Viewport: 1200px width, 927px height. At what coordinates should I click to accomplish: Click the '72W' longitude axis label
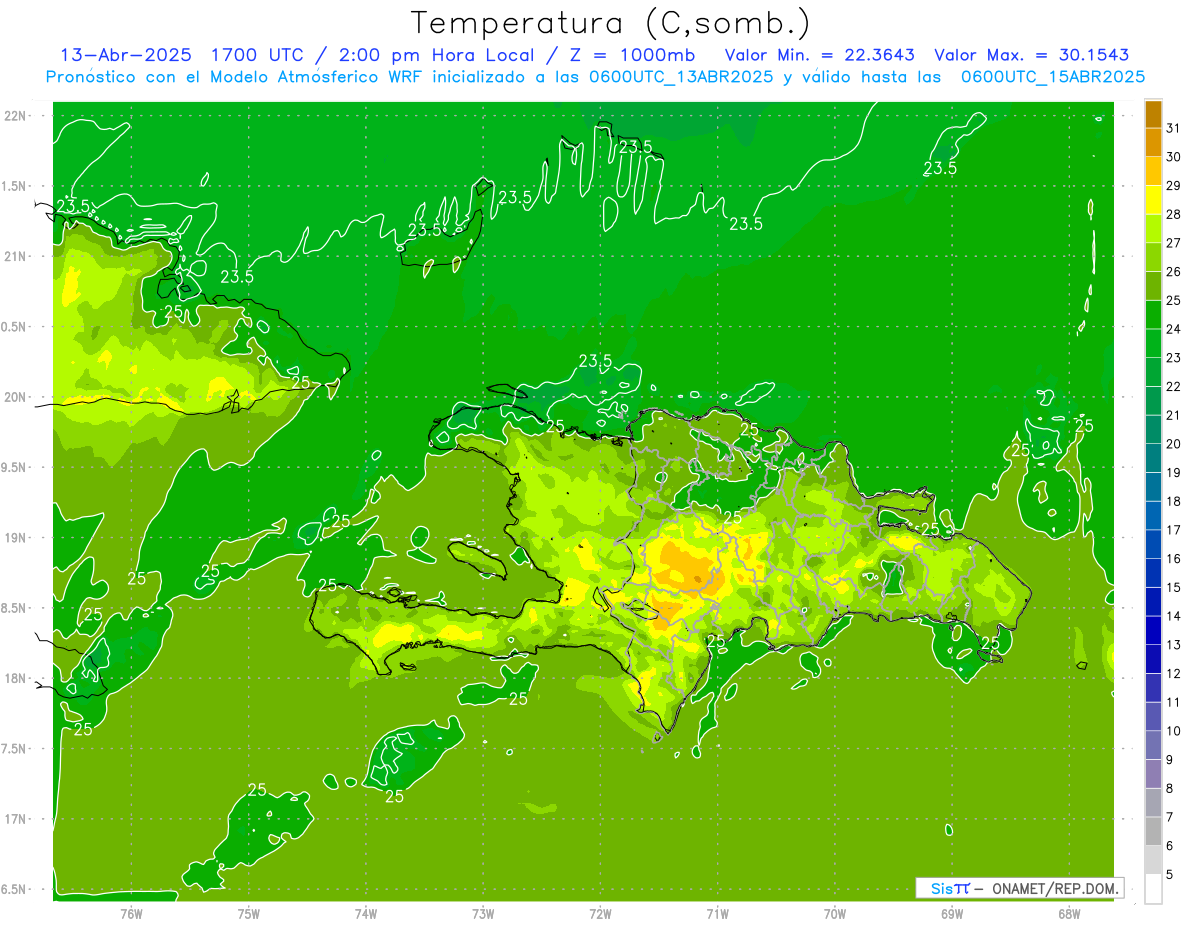tap(600, 913)
